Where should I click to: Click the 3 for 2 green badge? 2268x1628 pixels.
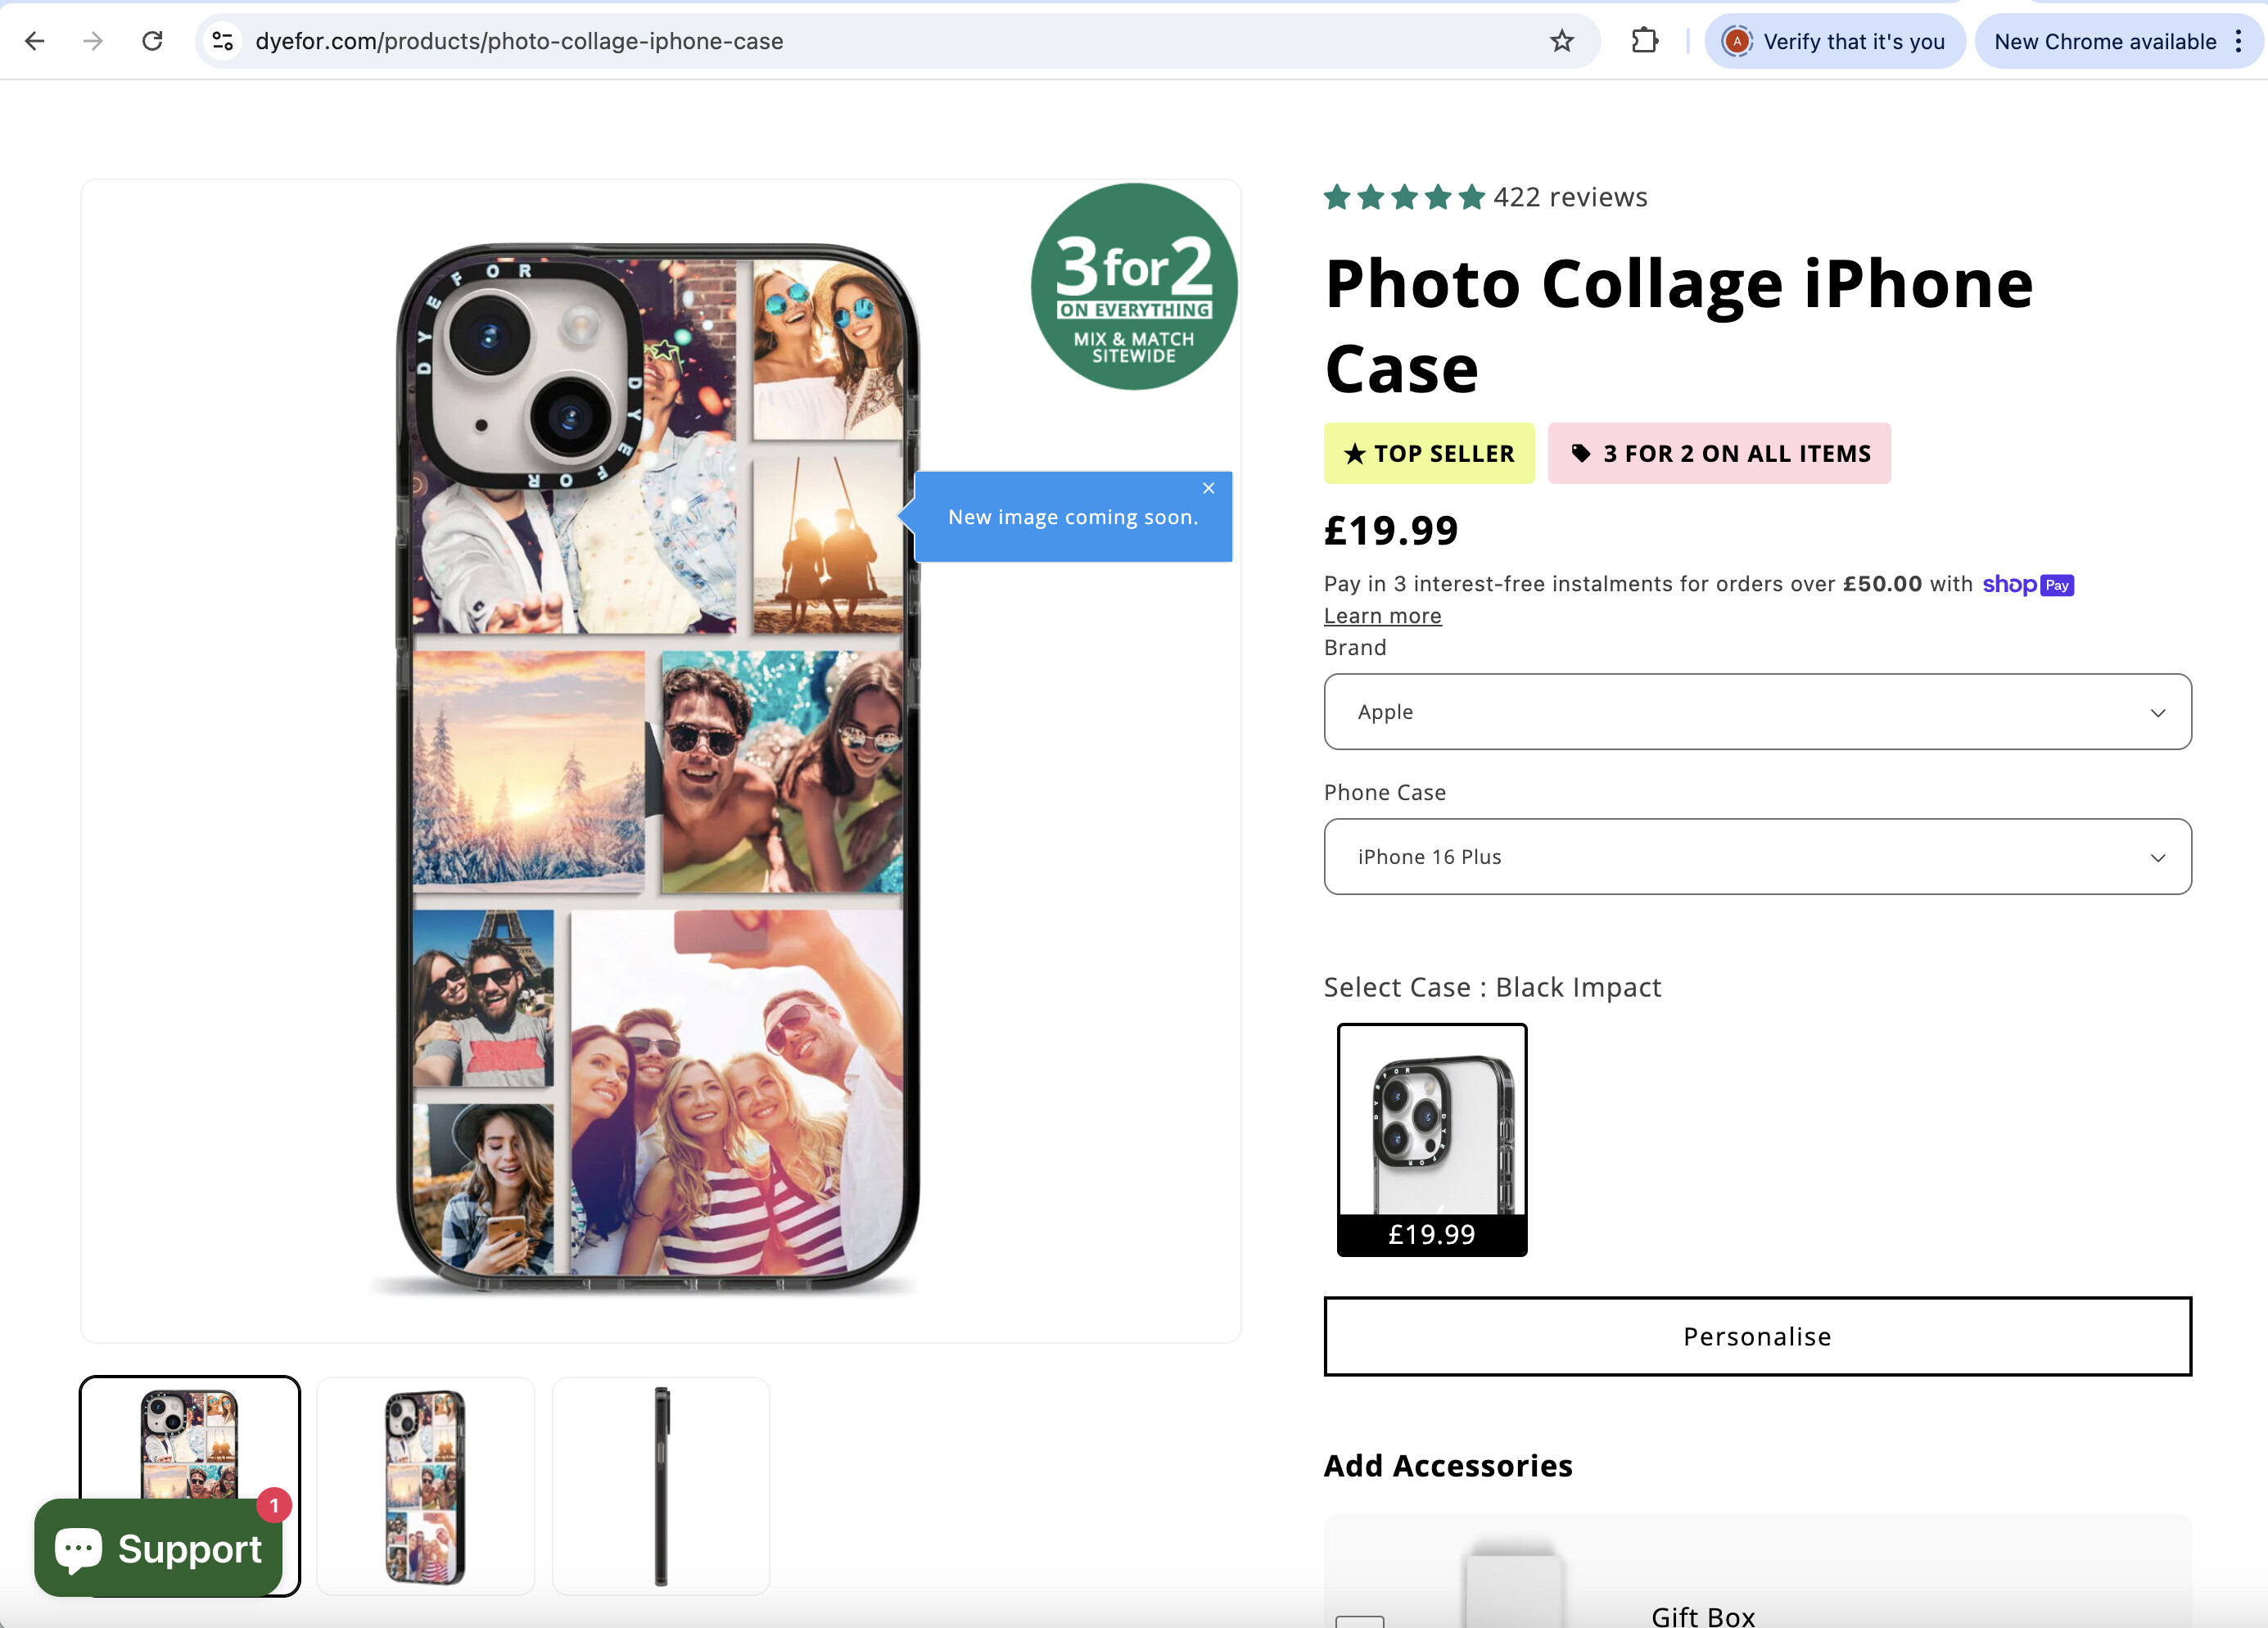click(1133, 287)
